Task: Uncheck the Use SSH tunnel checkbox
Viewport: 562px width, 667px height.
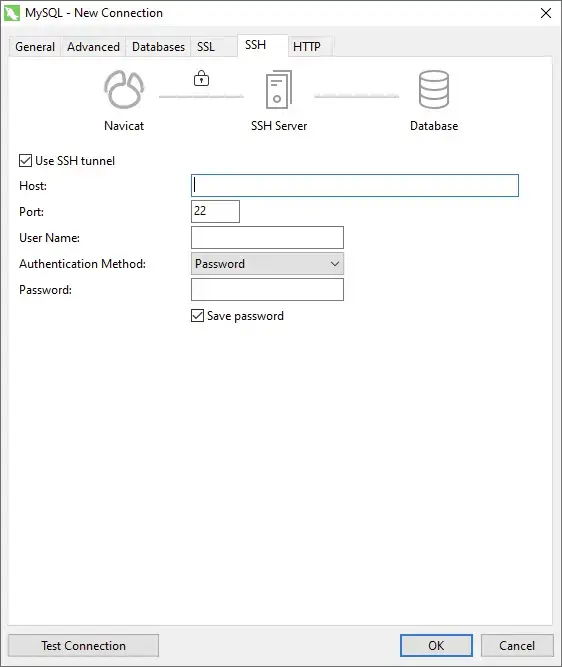Action: coord(25,161)
